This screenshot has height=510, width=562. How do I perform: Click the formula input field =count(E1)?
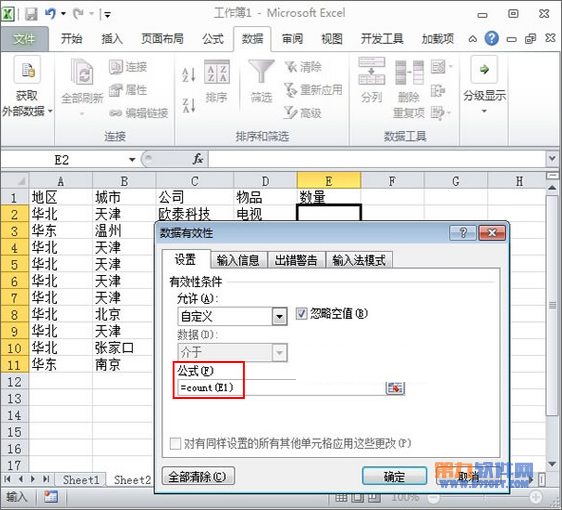282,388
